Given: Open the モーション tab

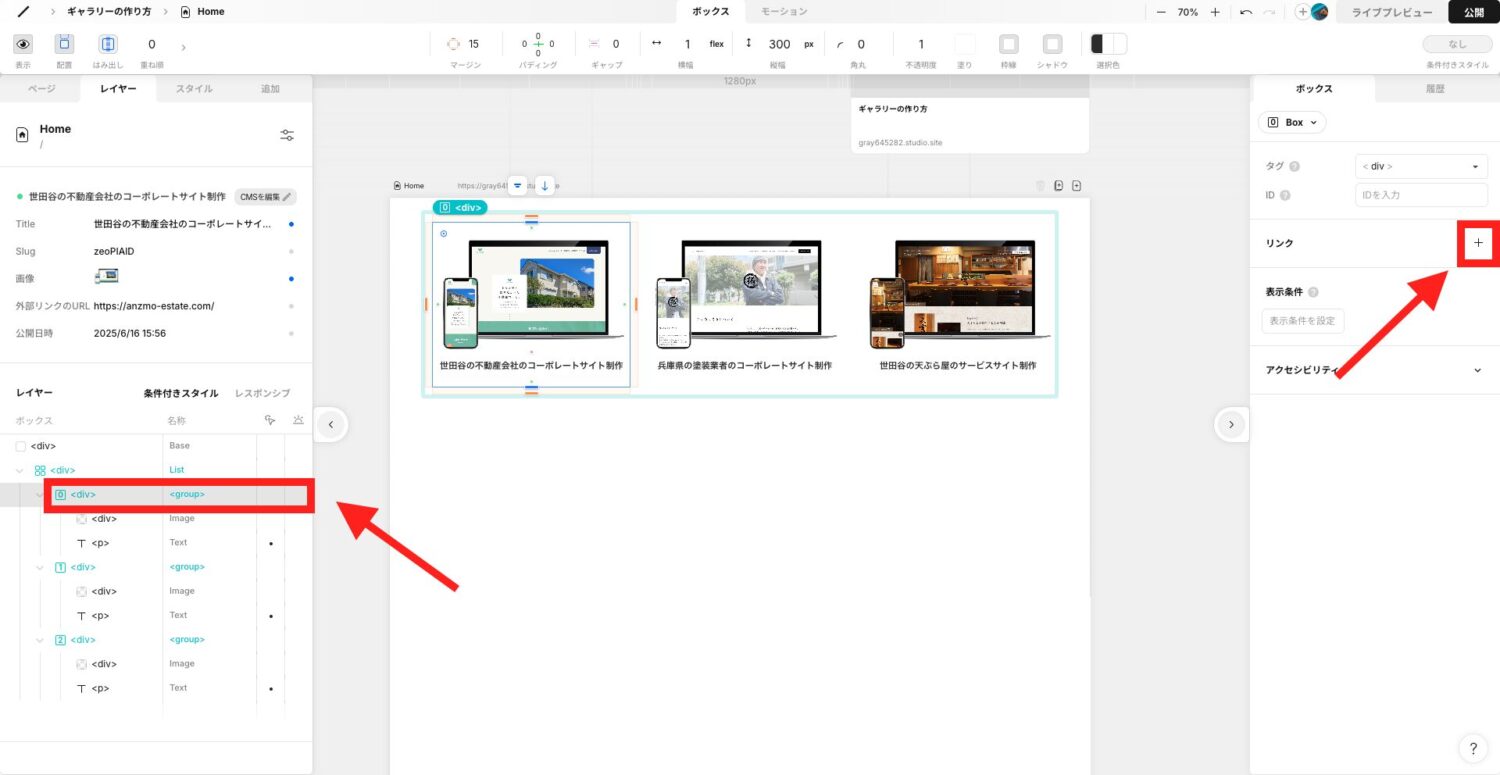Looking at the screenshot, I should pyautogui.click(x=786, y=11).
